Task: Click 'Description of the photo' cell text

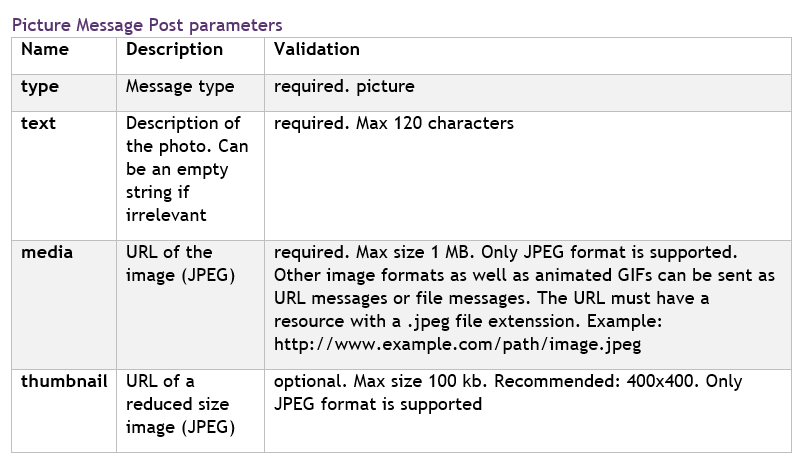Action: tap(187, 169)
